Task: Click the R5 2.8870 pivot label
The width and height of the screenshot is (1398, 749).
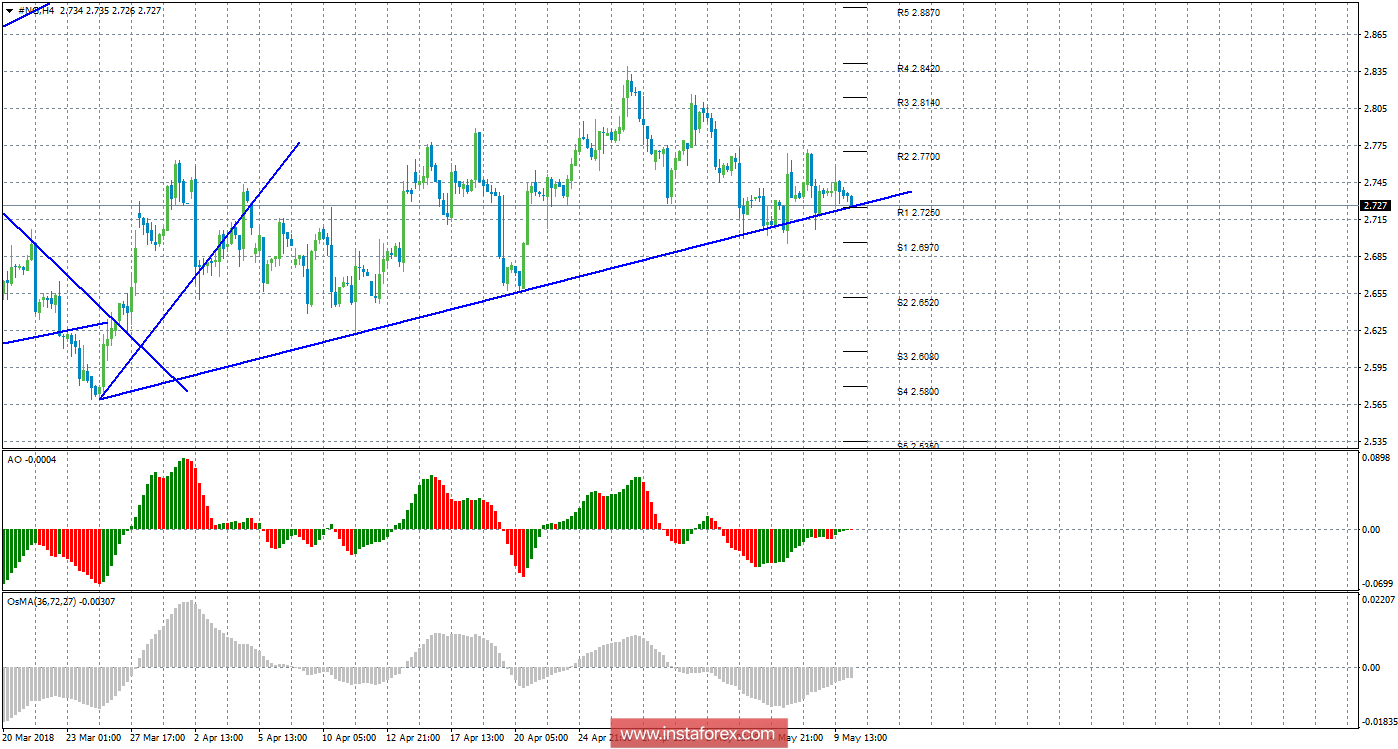Action: (x=918, y=13)
